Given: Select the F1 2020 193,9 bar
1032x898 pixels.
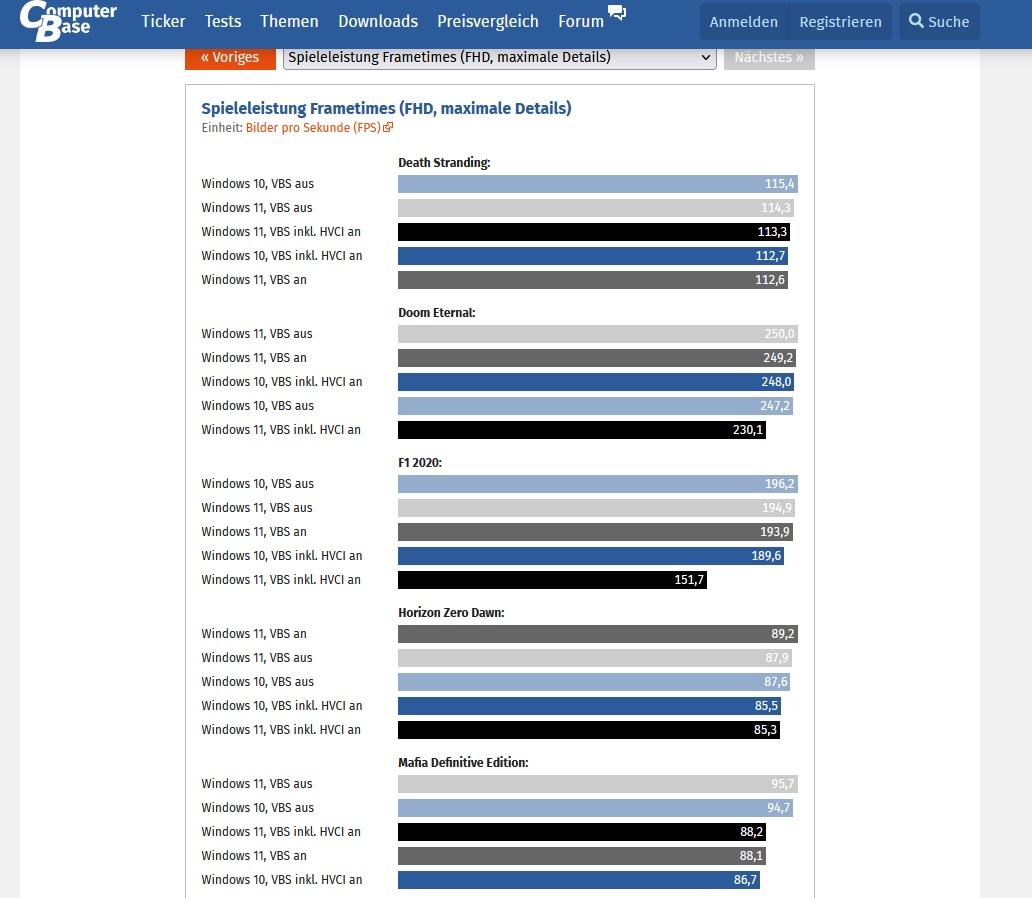Looking at the screenshot, I should pyautogui.click(x=595, y=532).
